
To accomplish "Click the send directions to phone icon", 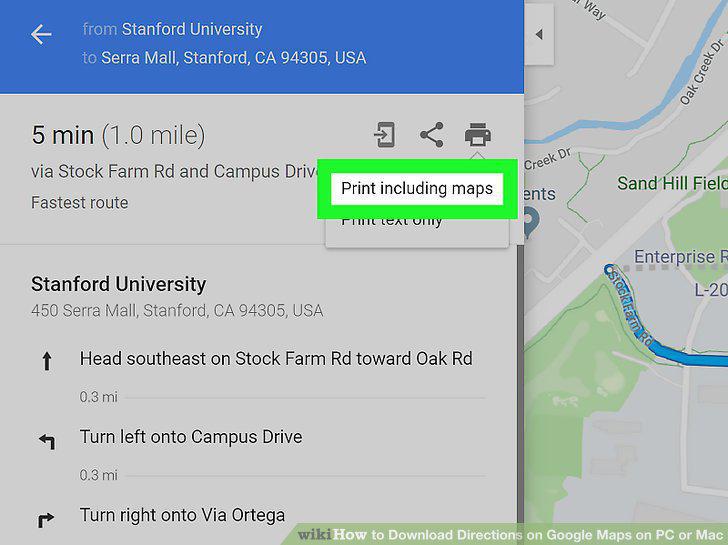I will 385,135.
